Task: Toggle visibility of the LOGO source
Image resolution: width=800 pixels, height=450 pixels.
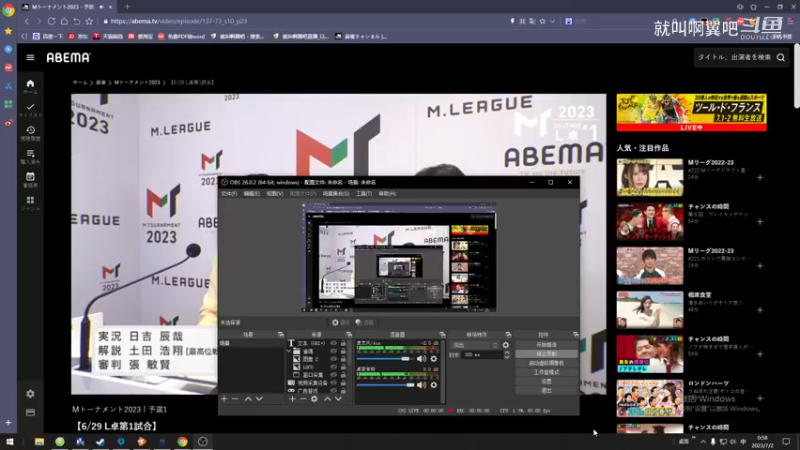Action: pos(334,367)
